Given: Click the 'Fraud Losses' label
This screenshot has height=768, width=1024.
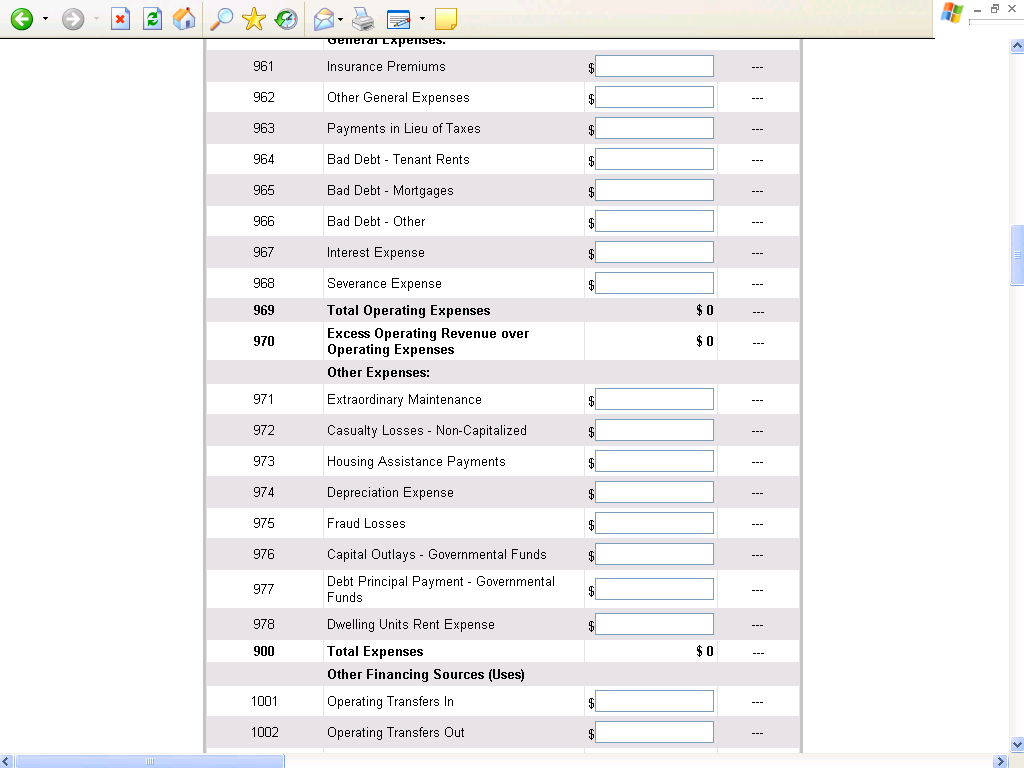Looking at the screenshot, I should coord(366,523).
